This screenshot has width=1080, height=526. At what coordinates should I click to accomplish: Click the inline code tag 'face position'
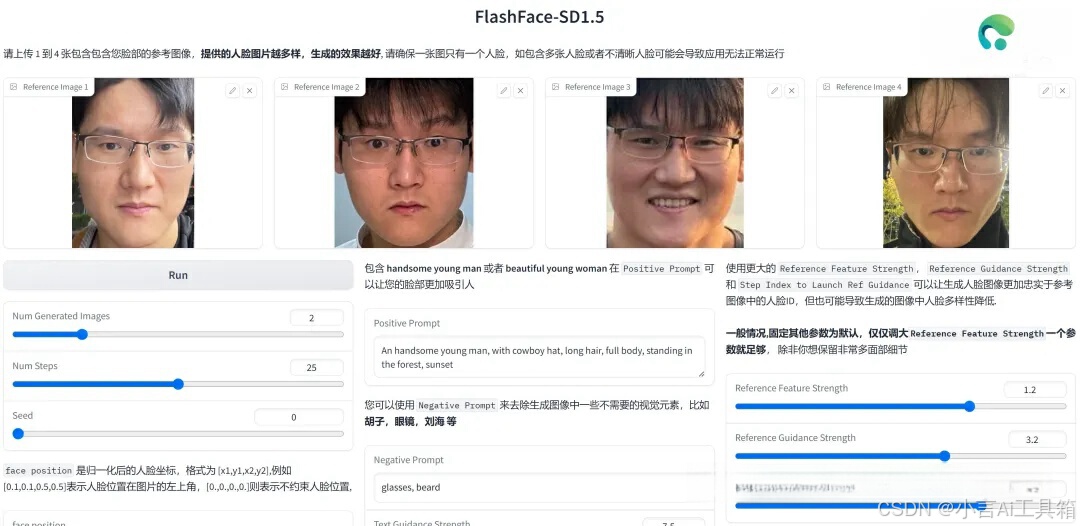[39, 471]
